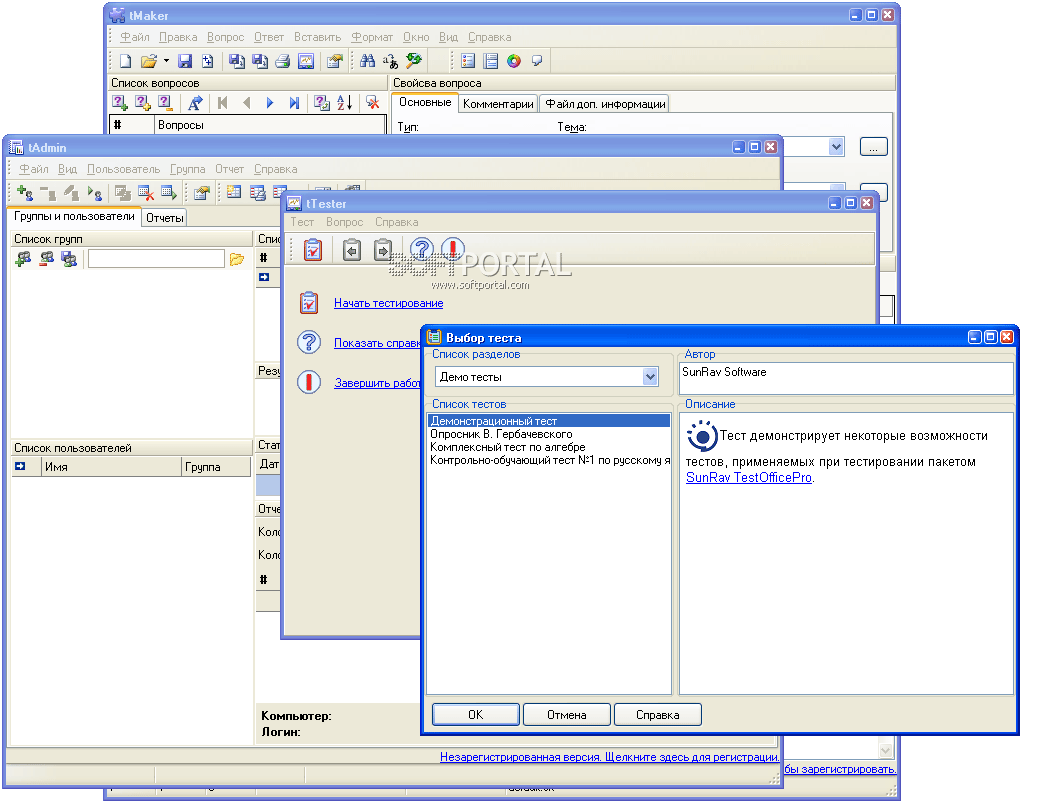Viewport: 1038px width, 804px height.
Task: Click the Open folder icon in tMaker toolbar
Action: click(149, 62)
